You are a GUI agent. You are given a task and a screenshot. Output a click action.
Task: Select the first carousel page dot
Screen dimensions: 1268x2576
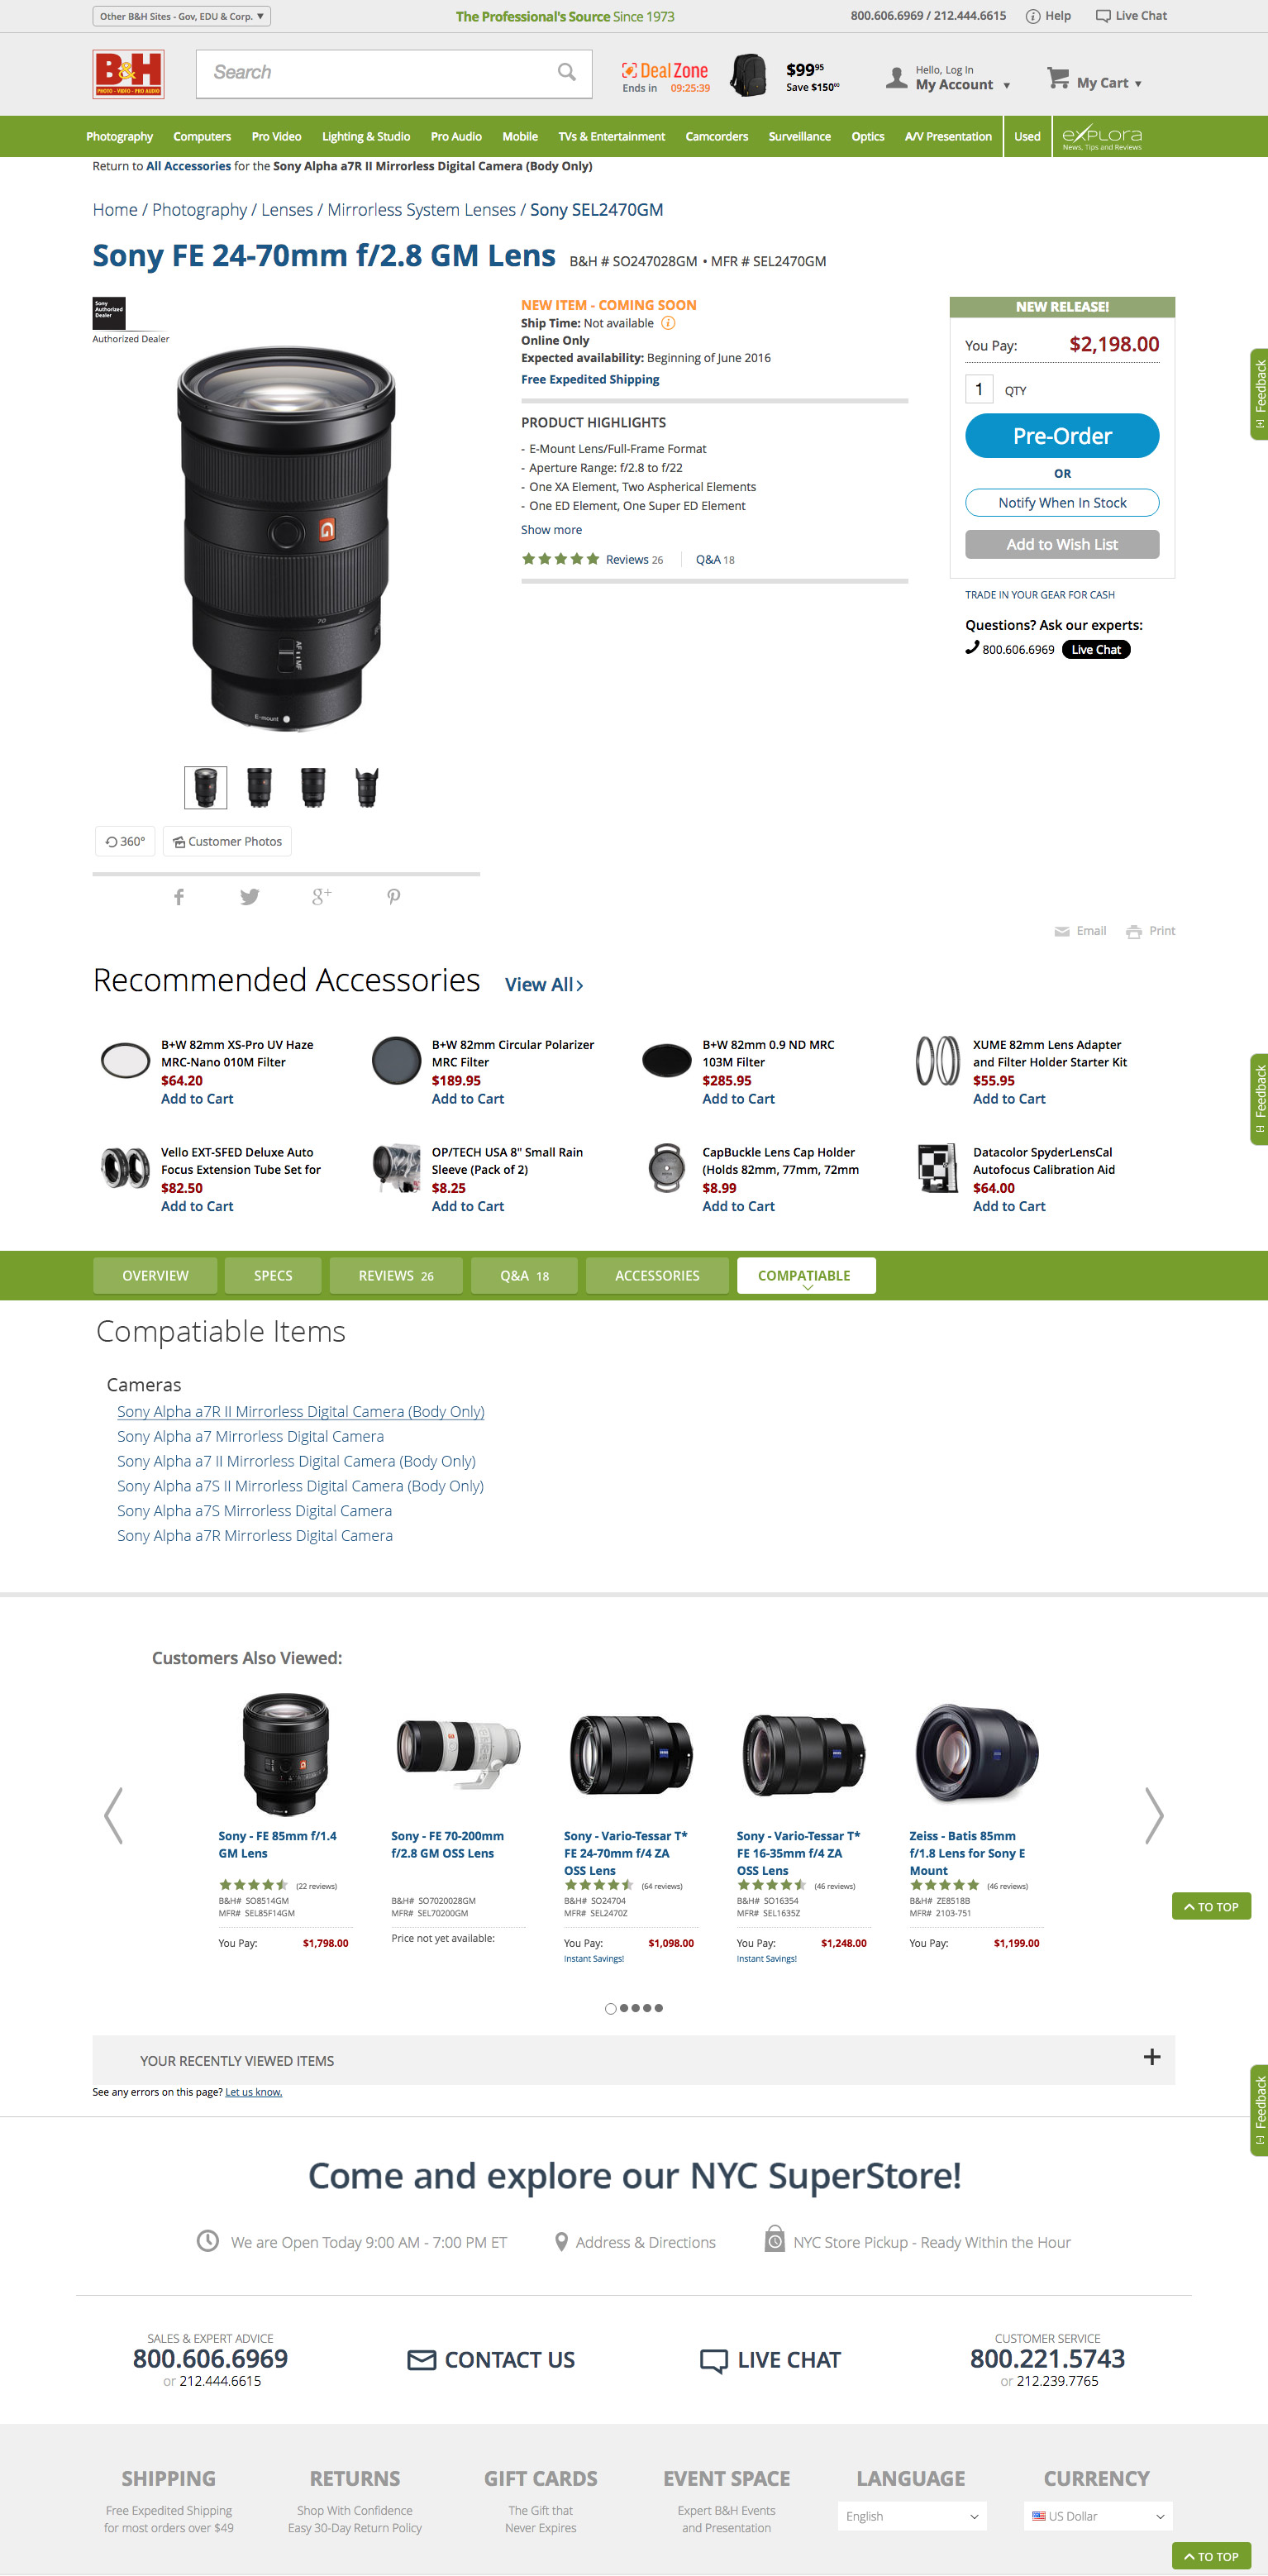[x=610, y=2008]
